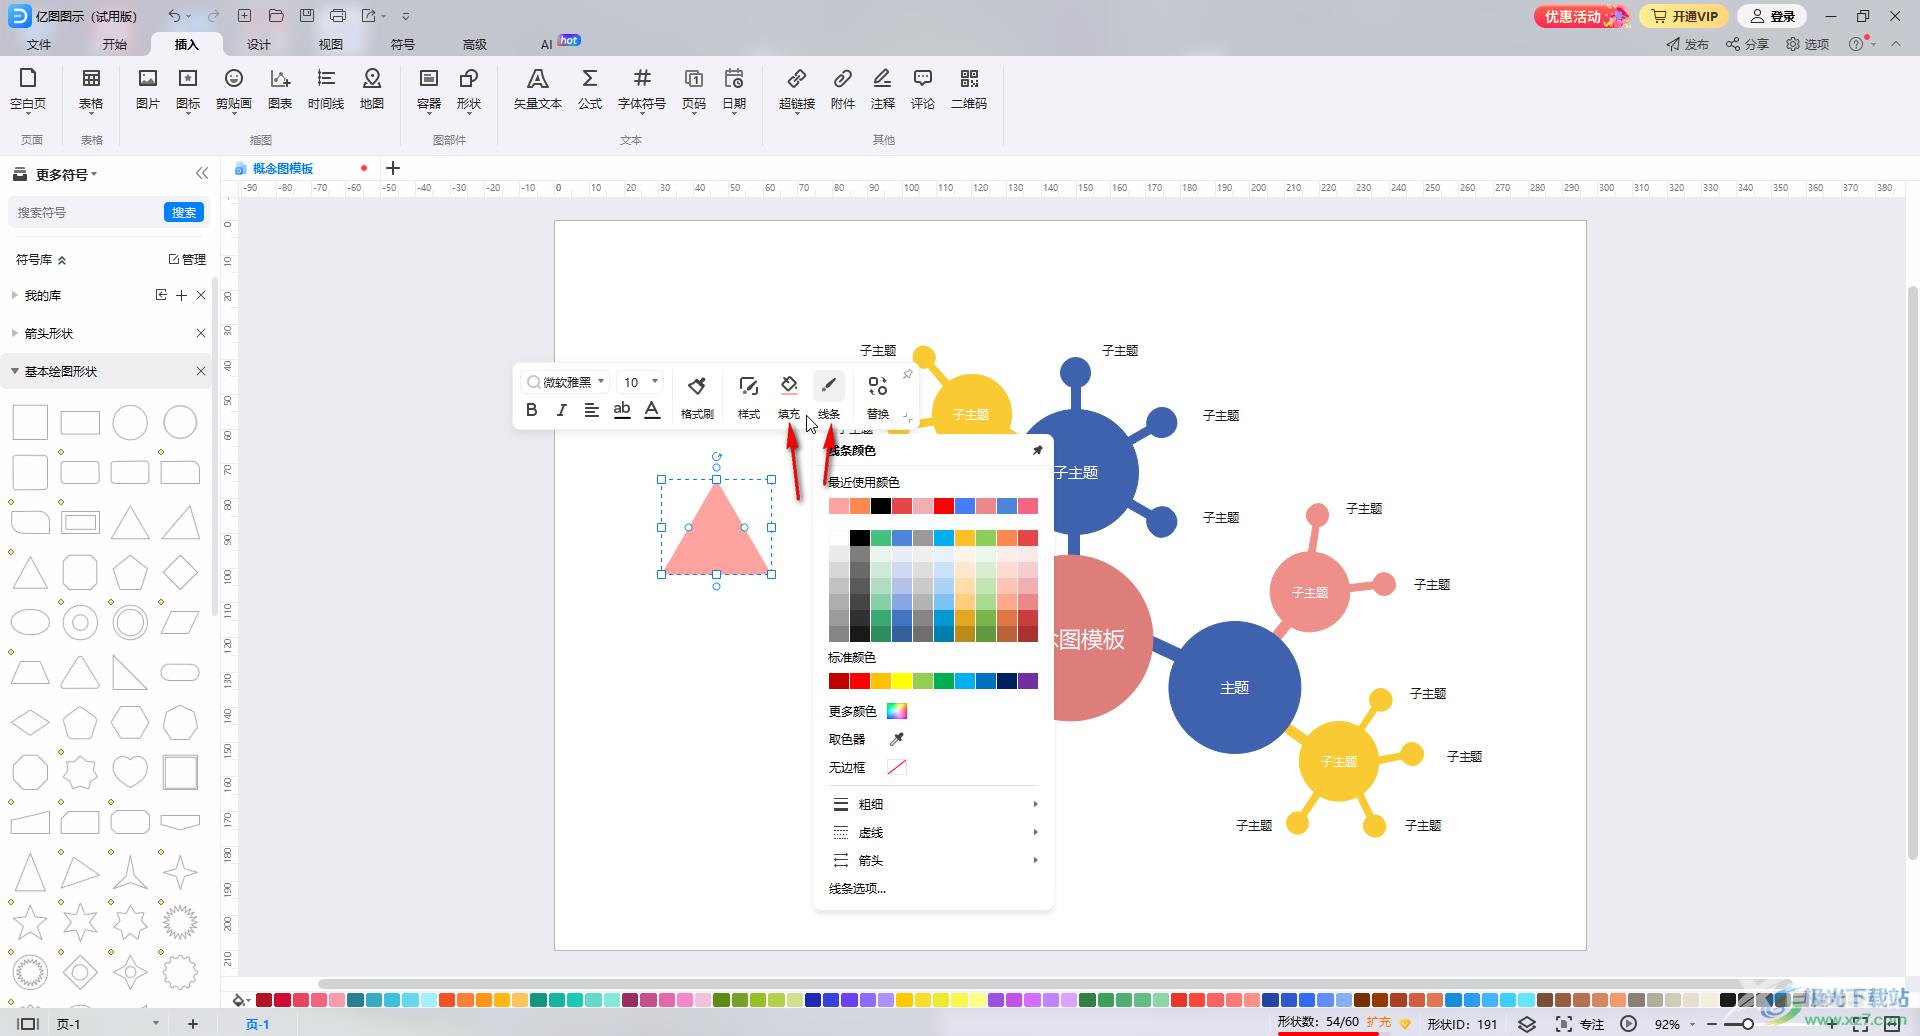Insert a blank page from ribbon
The width and height of the screenshot is (1920, 1036).
point(28,89)
